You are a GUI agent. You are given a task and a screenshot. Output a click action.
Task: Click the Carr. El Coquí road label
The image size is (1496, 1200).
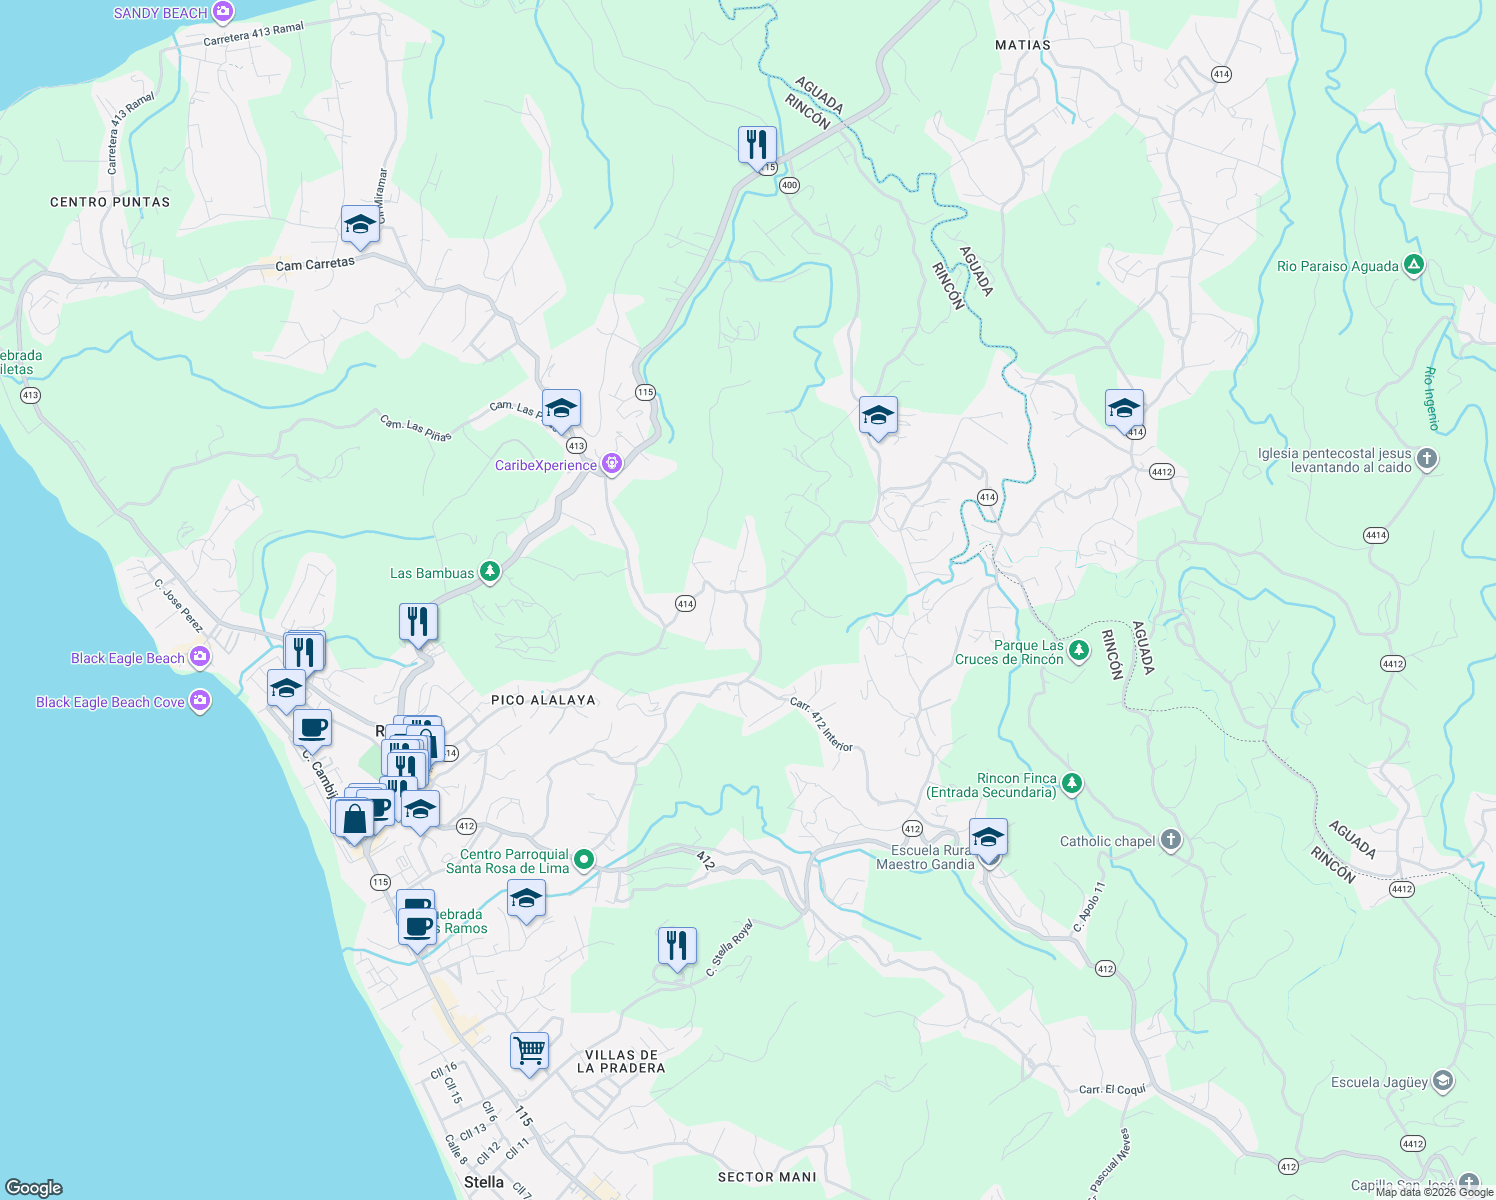click(x=1112, y=1089)
